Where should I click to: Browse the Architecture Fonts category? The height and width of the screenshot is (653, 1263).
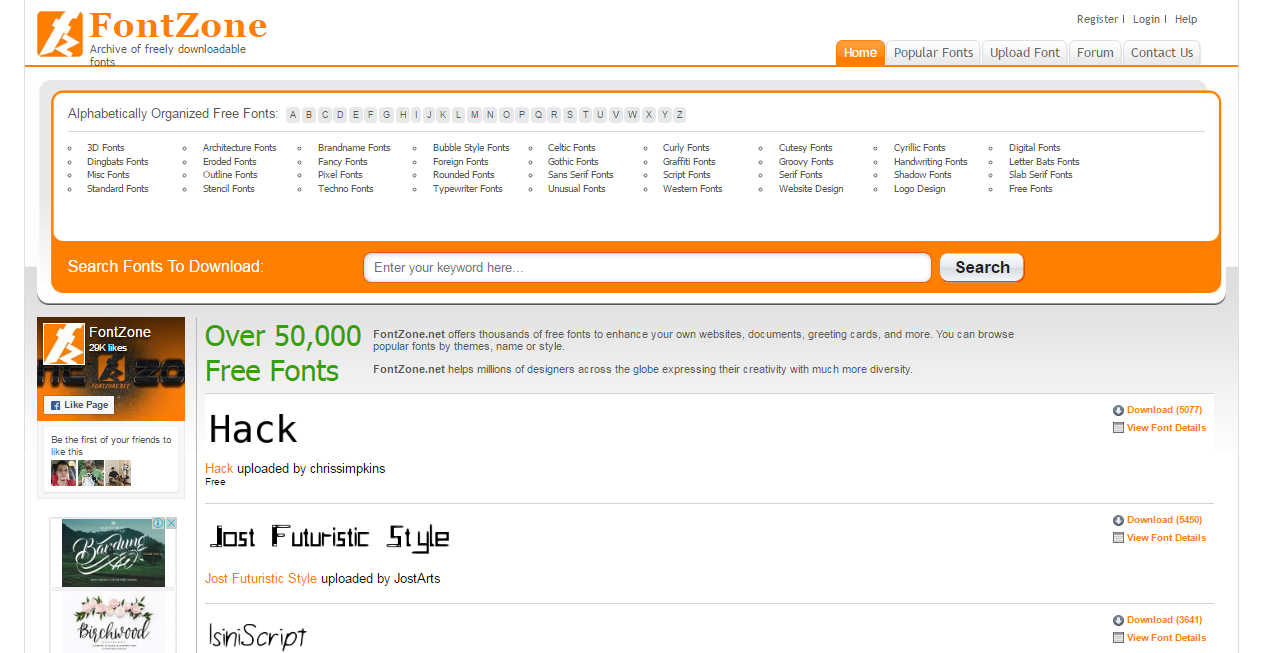240,148
